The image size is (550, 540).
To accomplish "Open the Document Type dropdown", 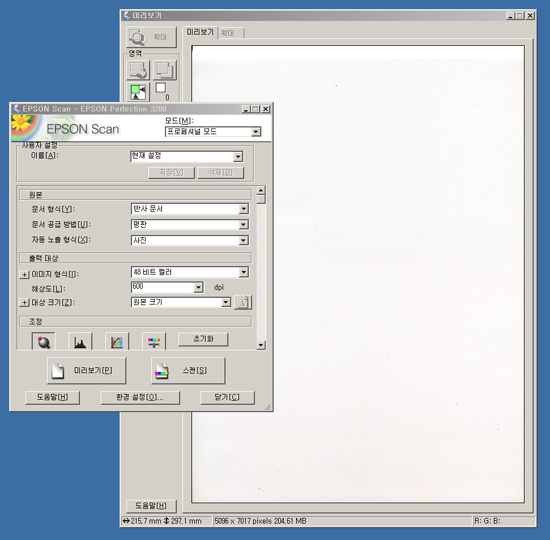I will [243, 209].
